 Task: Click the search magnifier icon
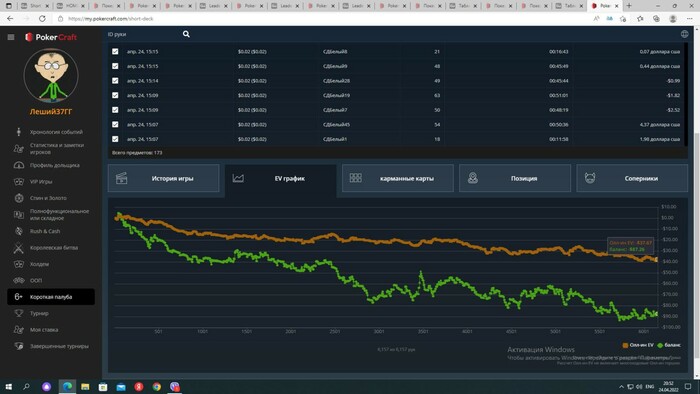click(186, 34)
